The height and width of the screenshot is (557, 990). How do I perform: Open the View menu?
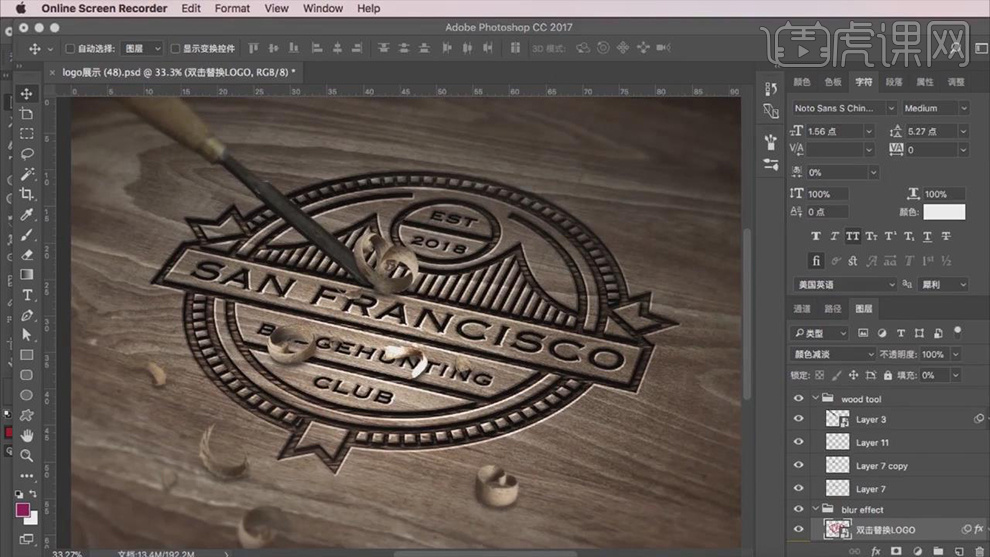(x=276, y=8)
